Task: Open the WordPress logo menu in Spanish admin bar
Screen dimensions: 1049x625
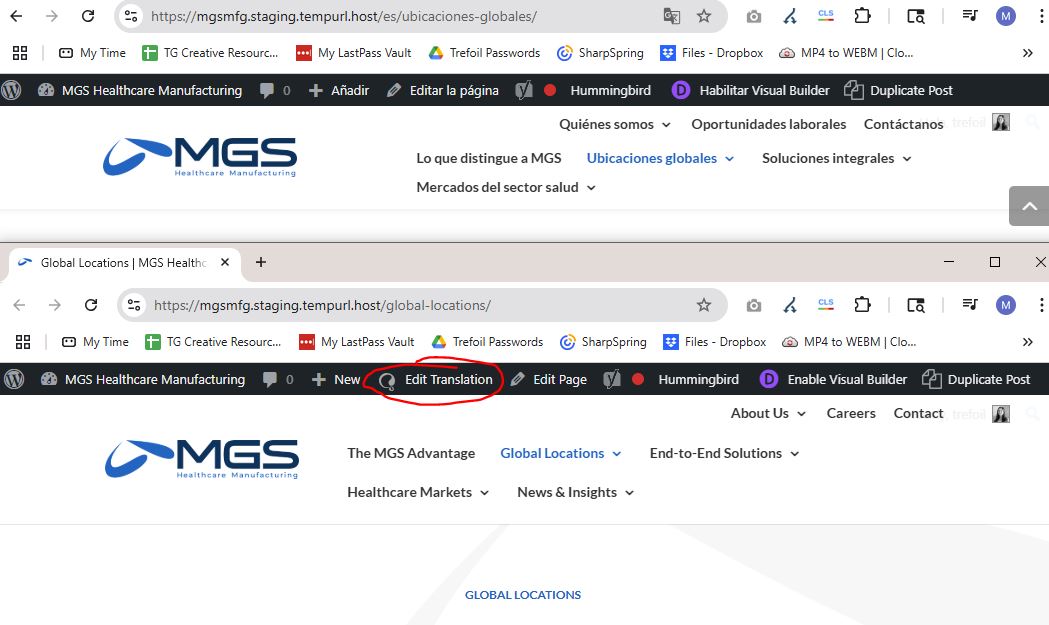Action: tap(11, 90)
